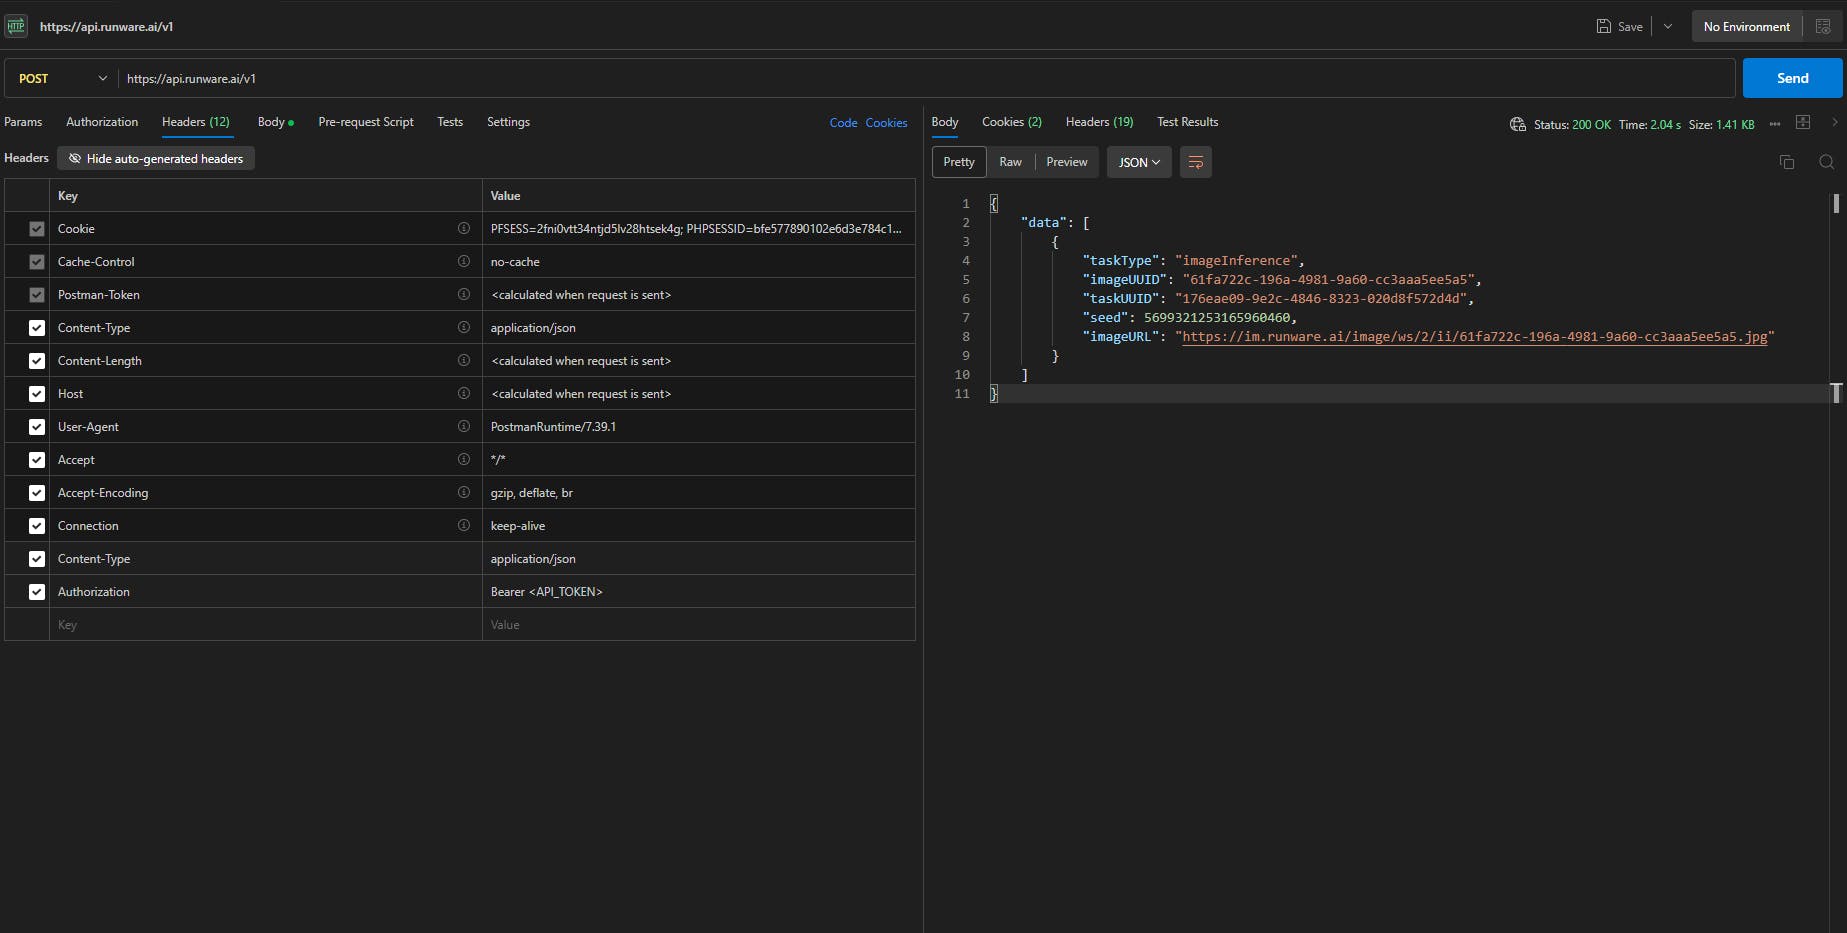This screenshot has width=1847, height=933.
Task: Click the wrap lines icon in response toolbar
Action: [x=1195, y=162]
